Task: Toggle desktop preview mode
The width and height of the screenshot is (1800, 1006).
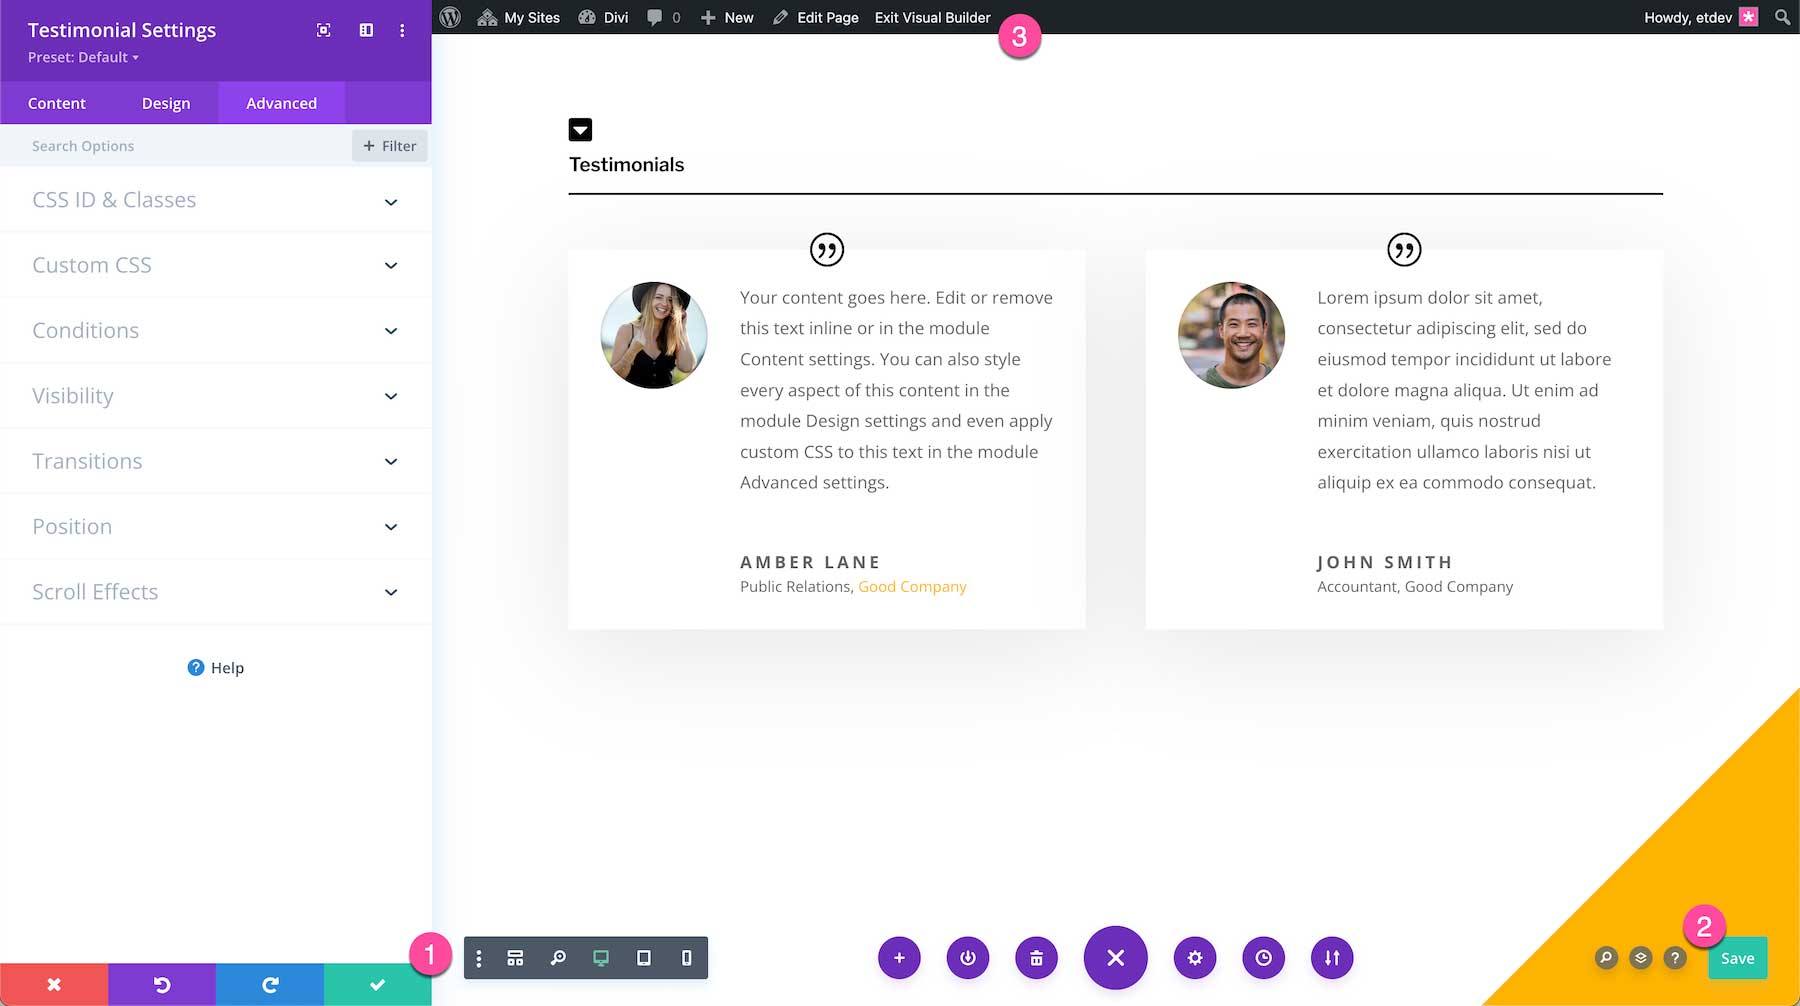Action: [600, 957]
